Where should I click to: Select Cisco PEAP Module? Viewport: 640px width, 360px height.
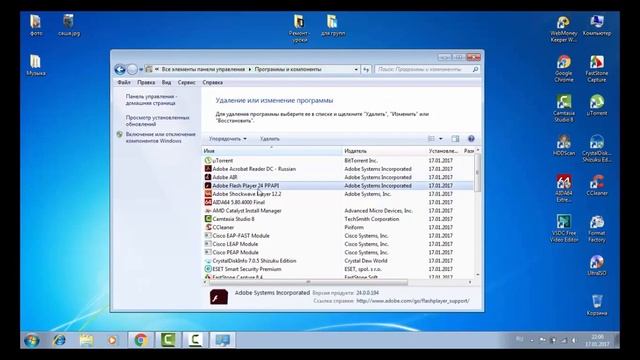coord(338,253)
